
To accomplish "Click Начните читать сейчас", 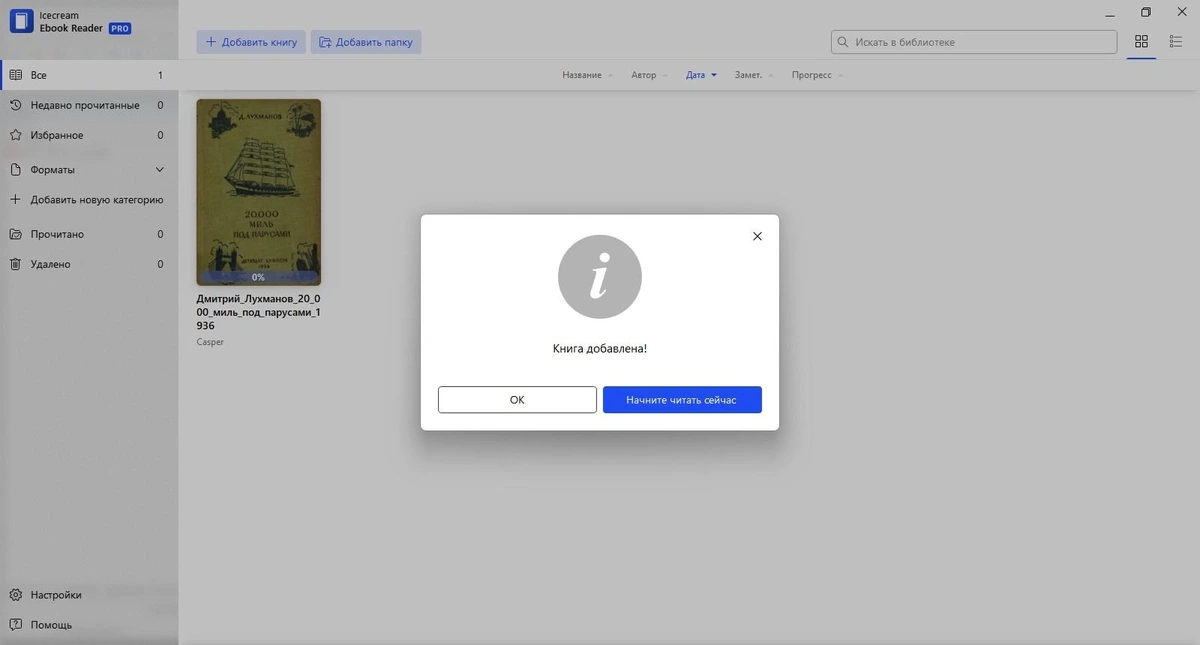I will pyautogui.click(x=682, y=400).
